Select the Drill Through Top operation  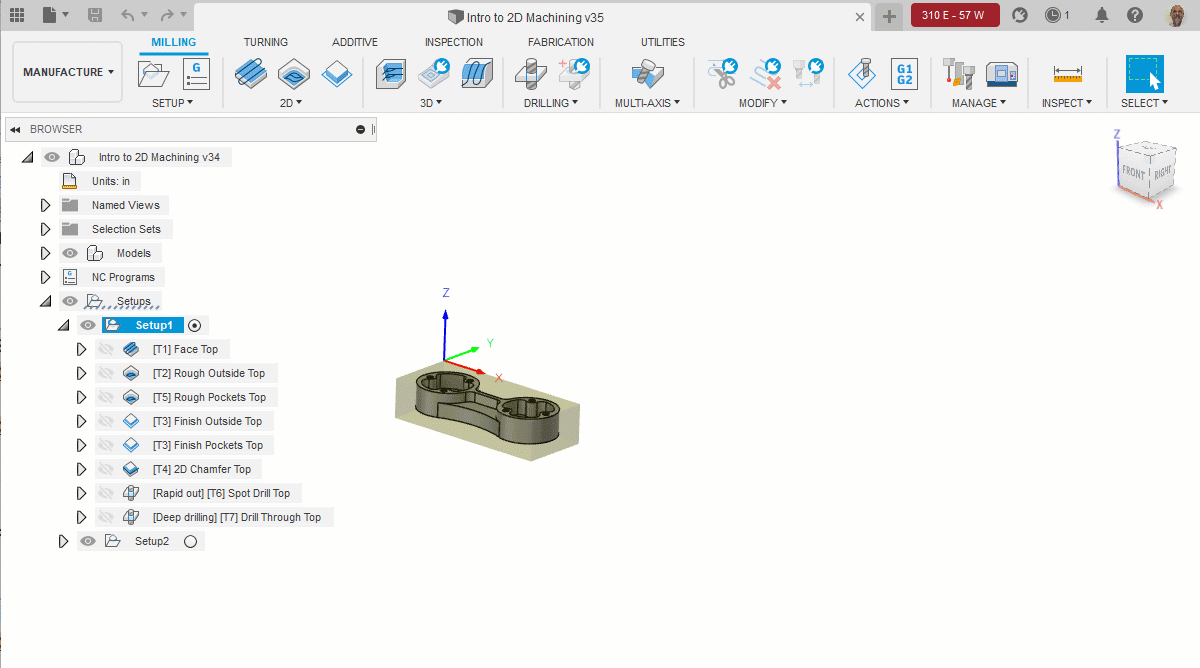[x=237, y=517]
